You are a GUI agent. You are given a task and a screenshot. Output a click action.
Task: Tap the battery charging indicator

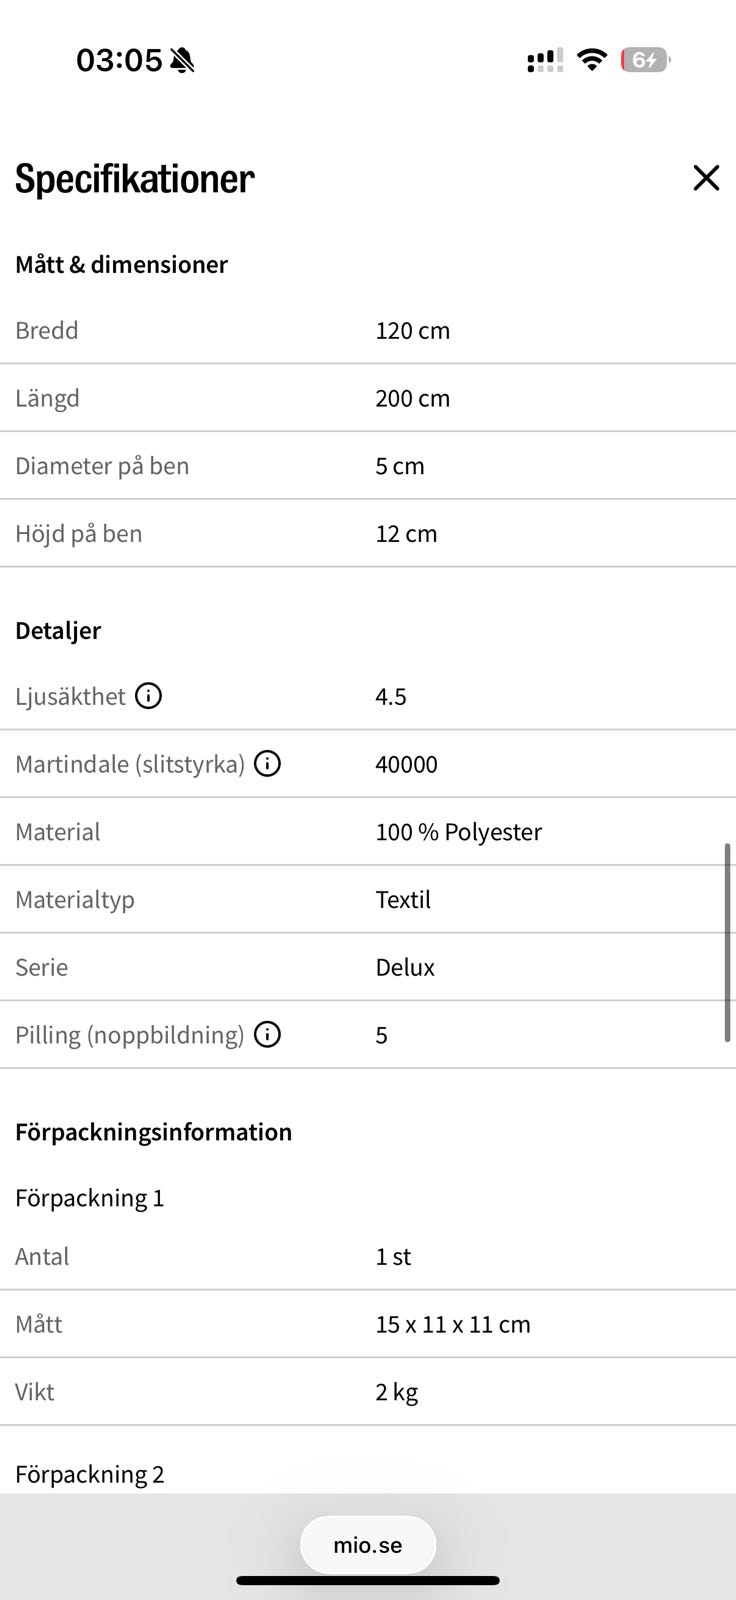pyautogui.click(x=645, y=60)
